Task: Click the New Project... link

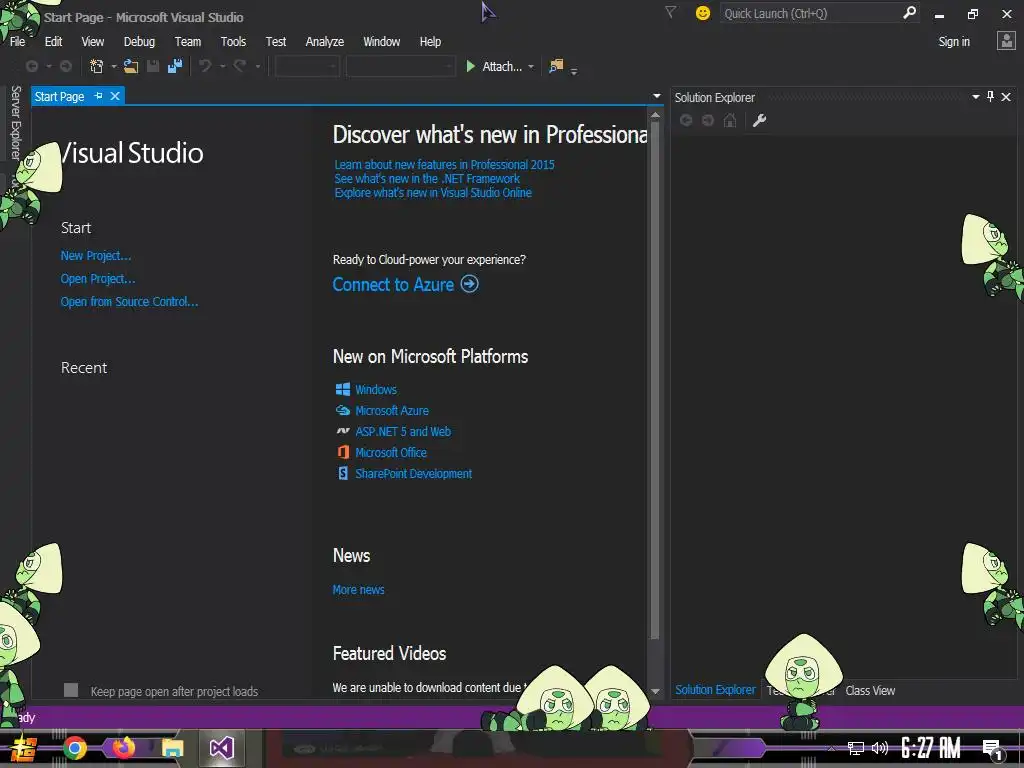Action: tap(96, 256)
